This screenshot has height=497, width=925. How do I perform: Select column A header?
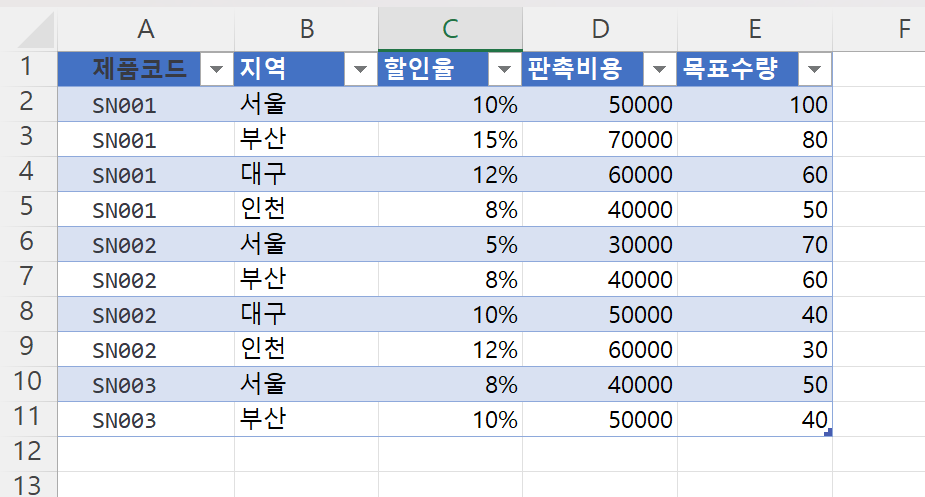[x=146, y=29]
